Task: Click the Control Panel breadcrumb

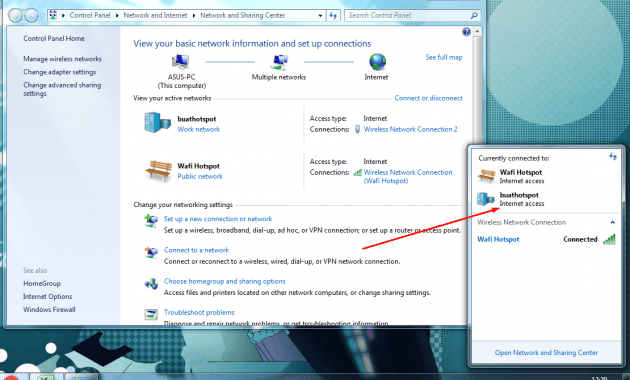Action: click(90, 15)
